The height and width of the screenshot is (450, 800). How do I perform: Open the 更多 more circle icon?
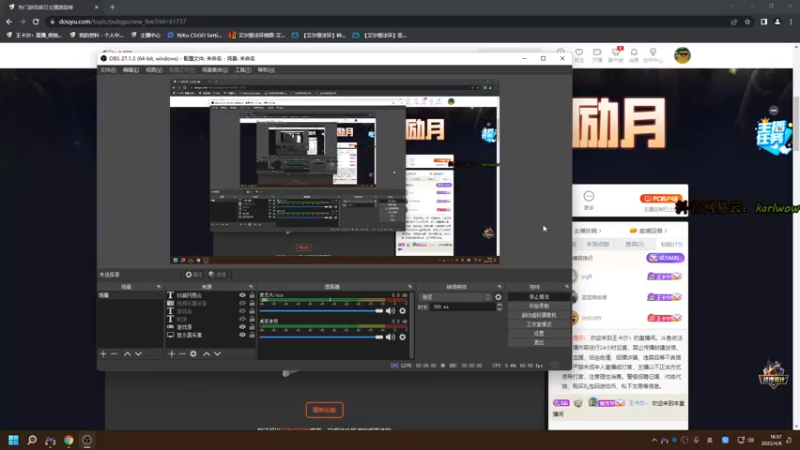(x=589, y=196)
